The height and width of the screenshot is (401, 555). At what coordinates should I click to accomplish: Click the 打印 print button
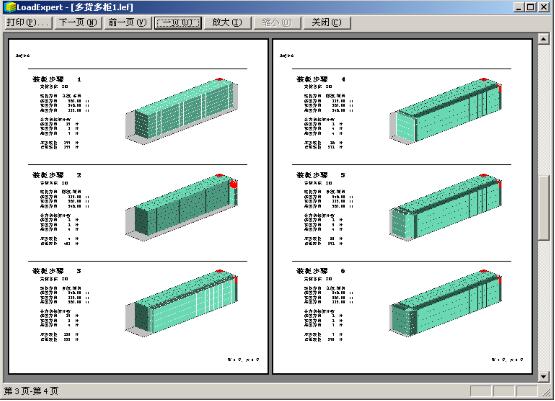[x=28, y=23]
